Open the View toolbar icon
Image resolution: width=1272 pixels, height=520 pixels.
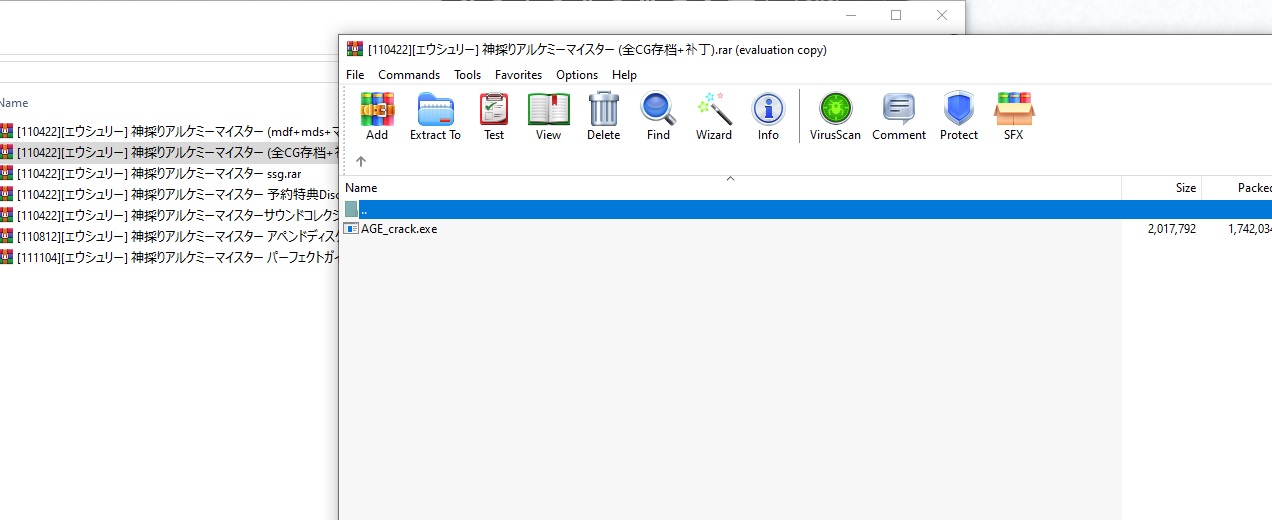pyautogui.click(x=548, y=116)
